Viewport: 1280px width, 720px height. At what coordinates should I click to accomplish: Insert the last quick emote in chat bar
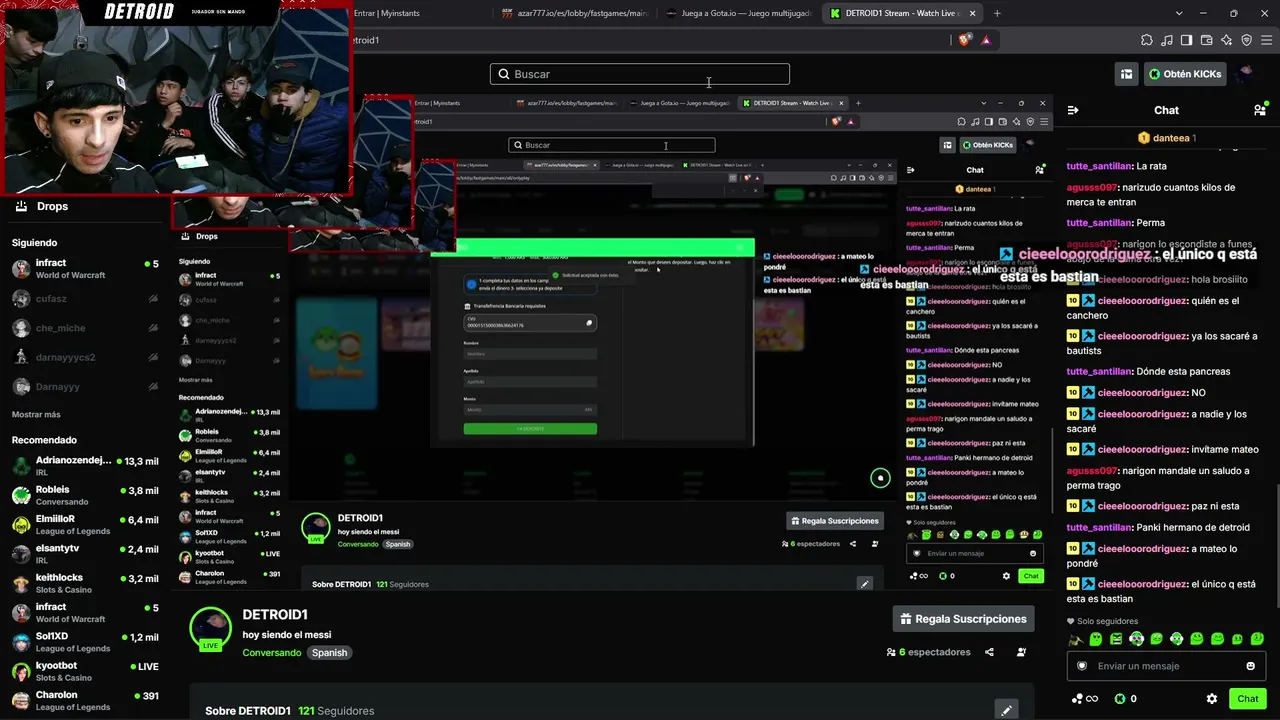point(1257,639)
